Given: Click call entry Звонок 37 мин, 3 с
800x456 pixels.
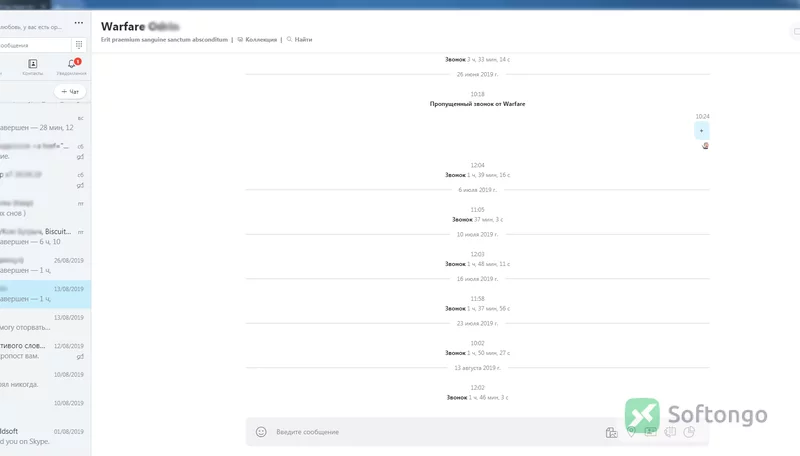Looking at the screenshot, I should [x=477, y=219].
